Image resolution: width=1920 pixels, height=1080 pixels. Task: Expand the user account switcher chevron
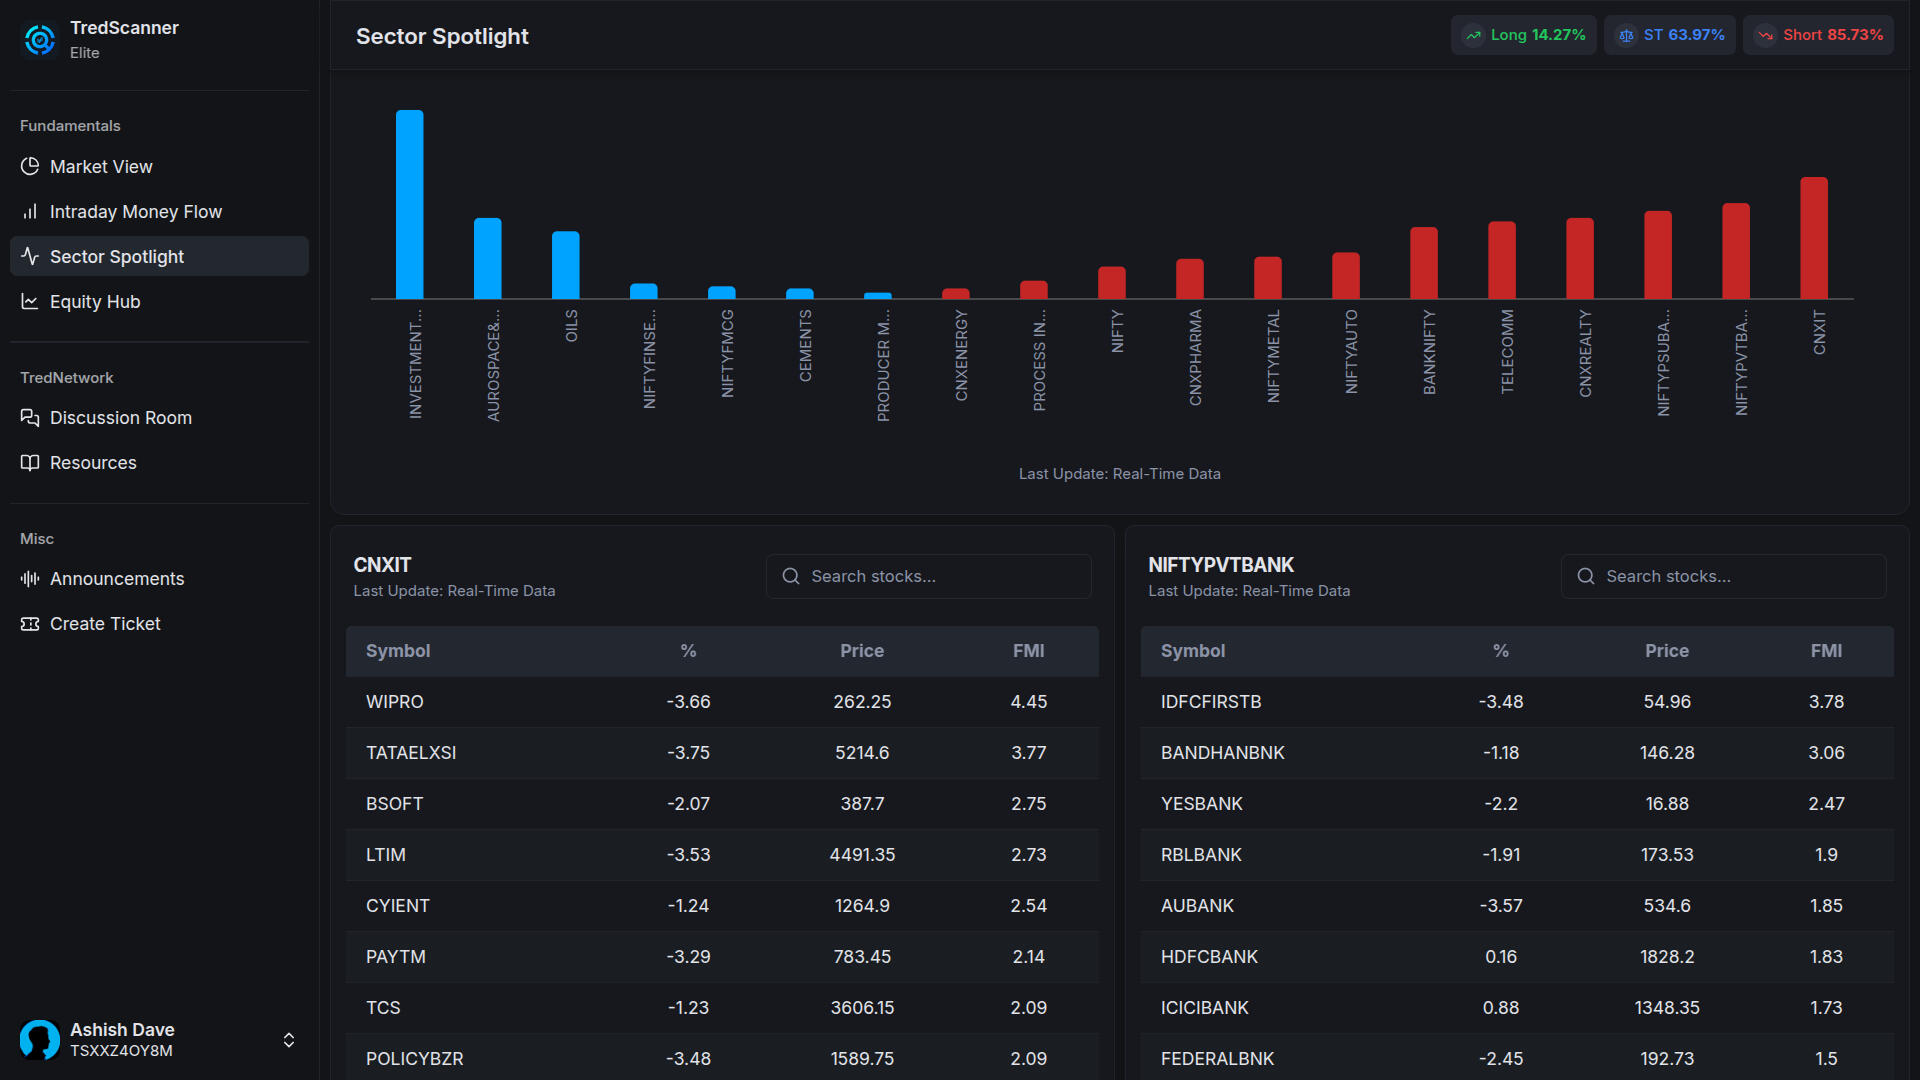coord(289,1040)
